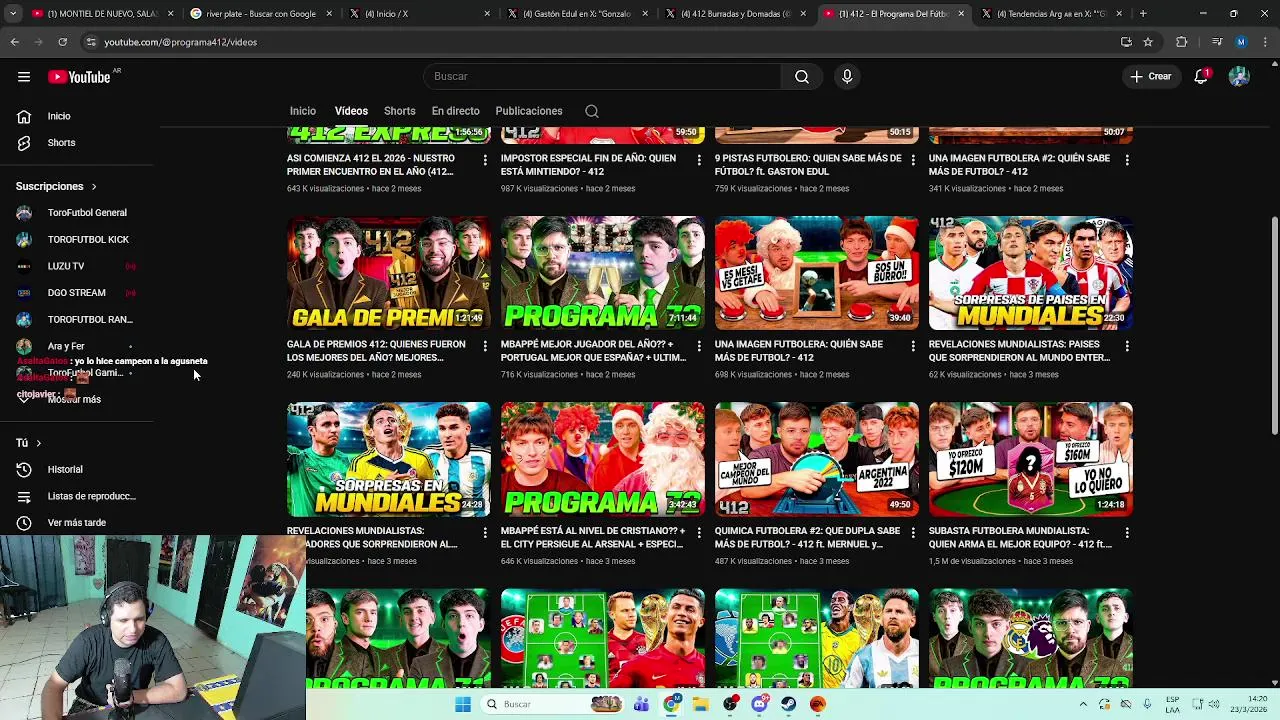Show hidden system tray icons chevron
This screenshot has width=1280, height=720.
[1083, 704]
